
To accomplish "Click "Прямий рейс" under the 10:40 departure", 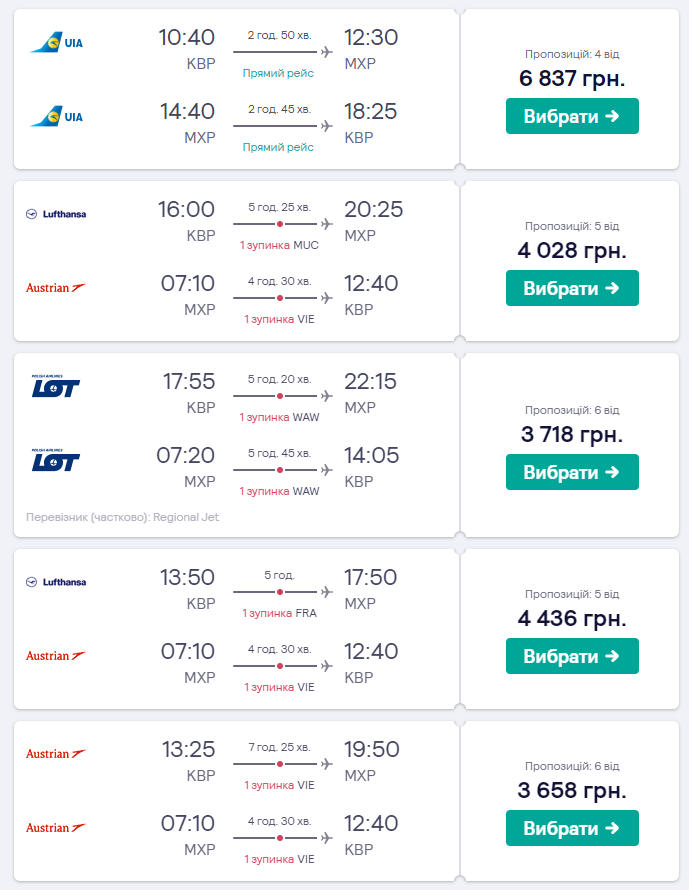I will pyautogui.click(x=279, y=73).
